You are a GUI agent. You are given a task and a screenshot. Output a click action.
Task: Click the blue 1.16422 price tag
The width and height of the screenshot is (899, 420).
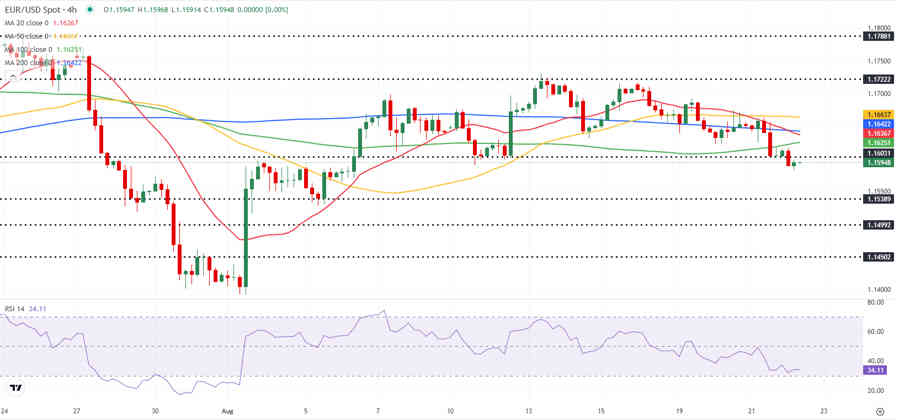point(877,124)
